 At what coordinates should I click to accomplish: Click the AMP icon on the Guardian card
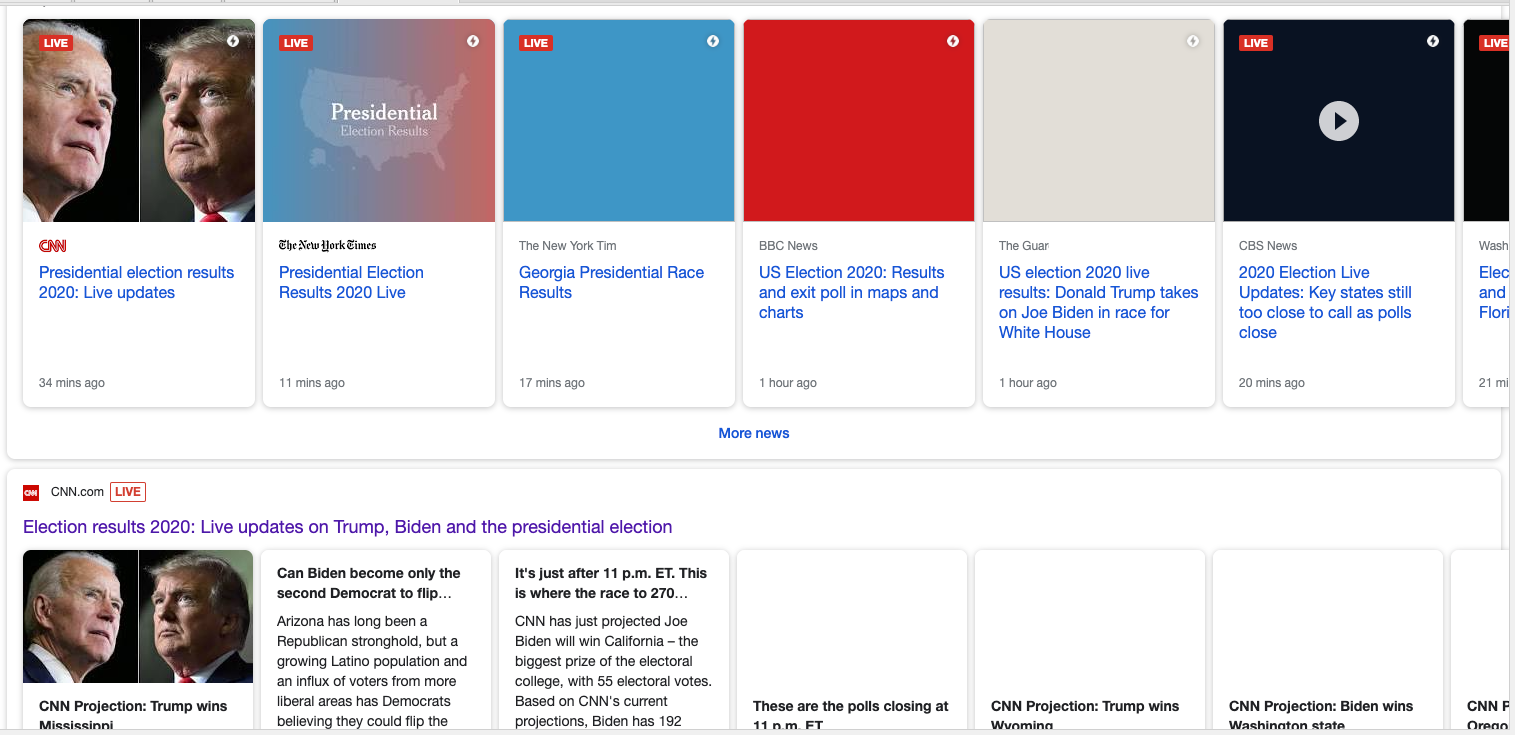pyautogui.click(x=1192, y=41)
